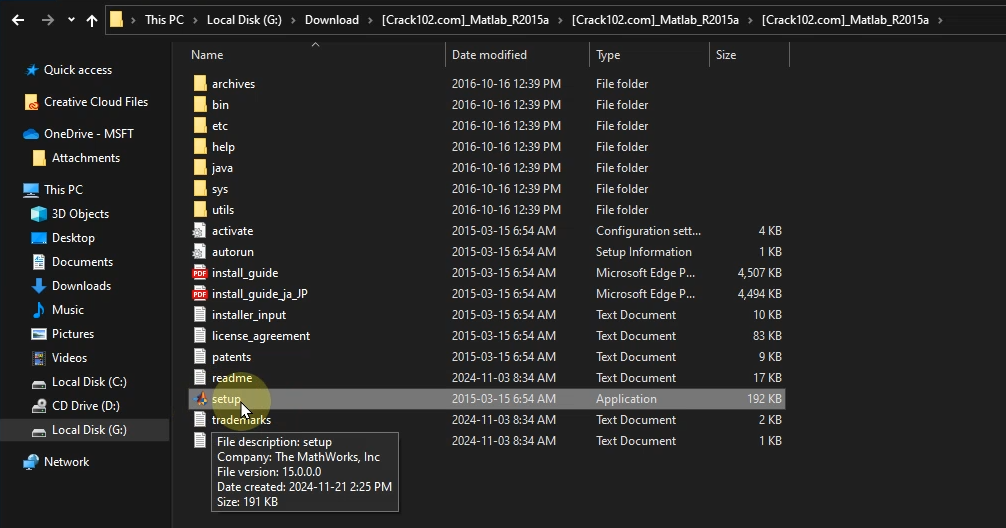1006x528 pixels.
Task: Select Local Disk (C:) in navigation pane
Action: pyautogui.click(x=89, y=382)
